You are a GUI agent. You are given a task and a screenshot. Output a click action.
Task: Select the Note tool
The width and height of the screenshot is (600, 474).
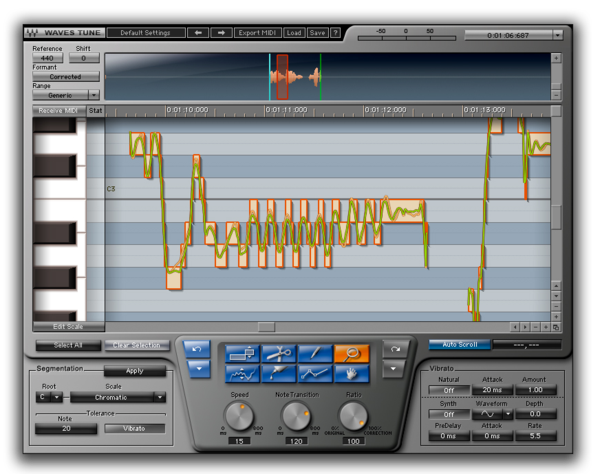tap(242, 354)
